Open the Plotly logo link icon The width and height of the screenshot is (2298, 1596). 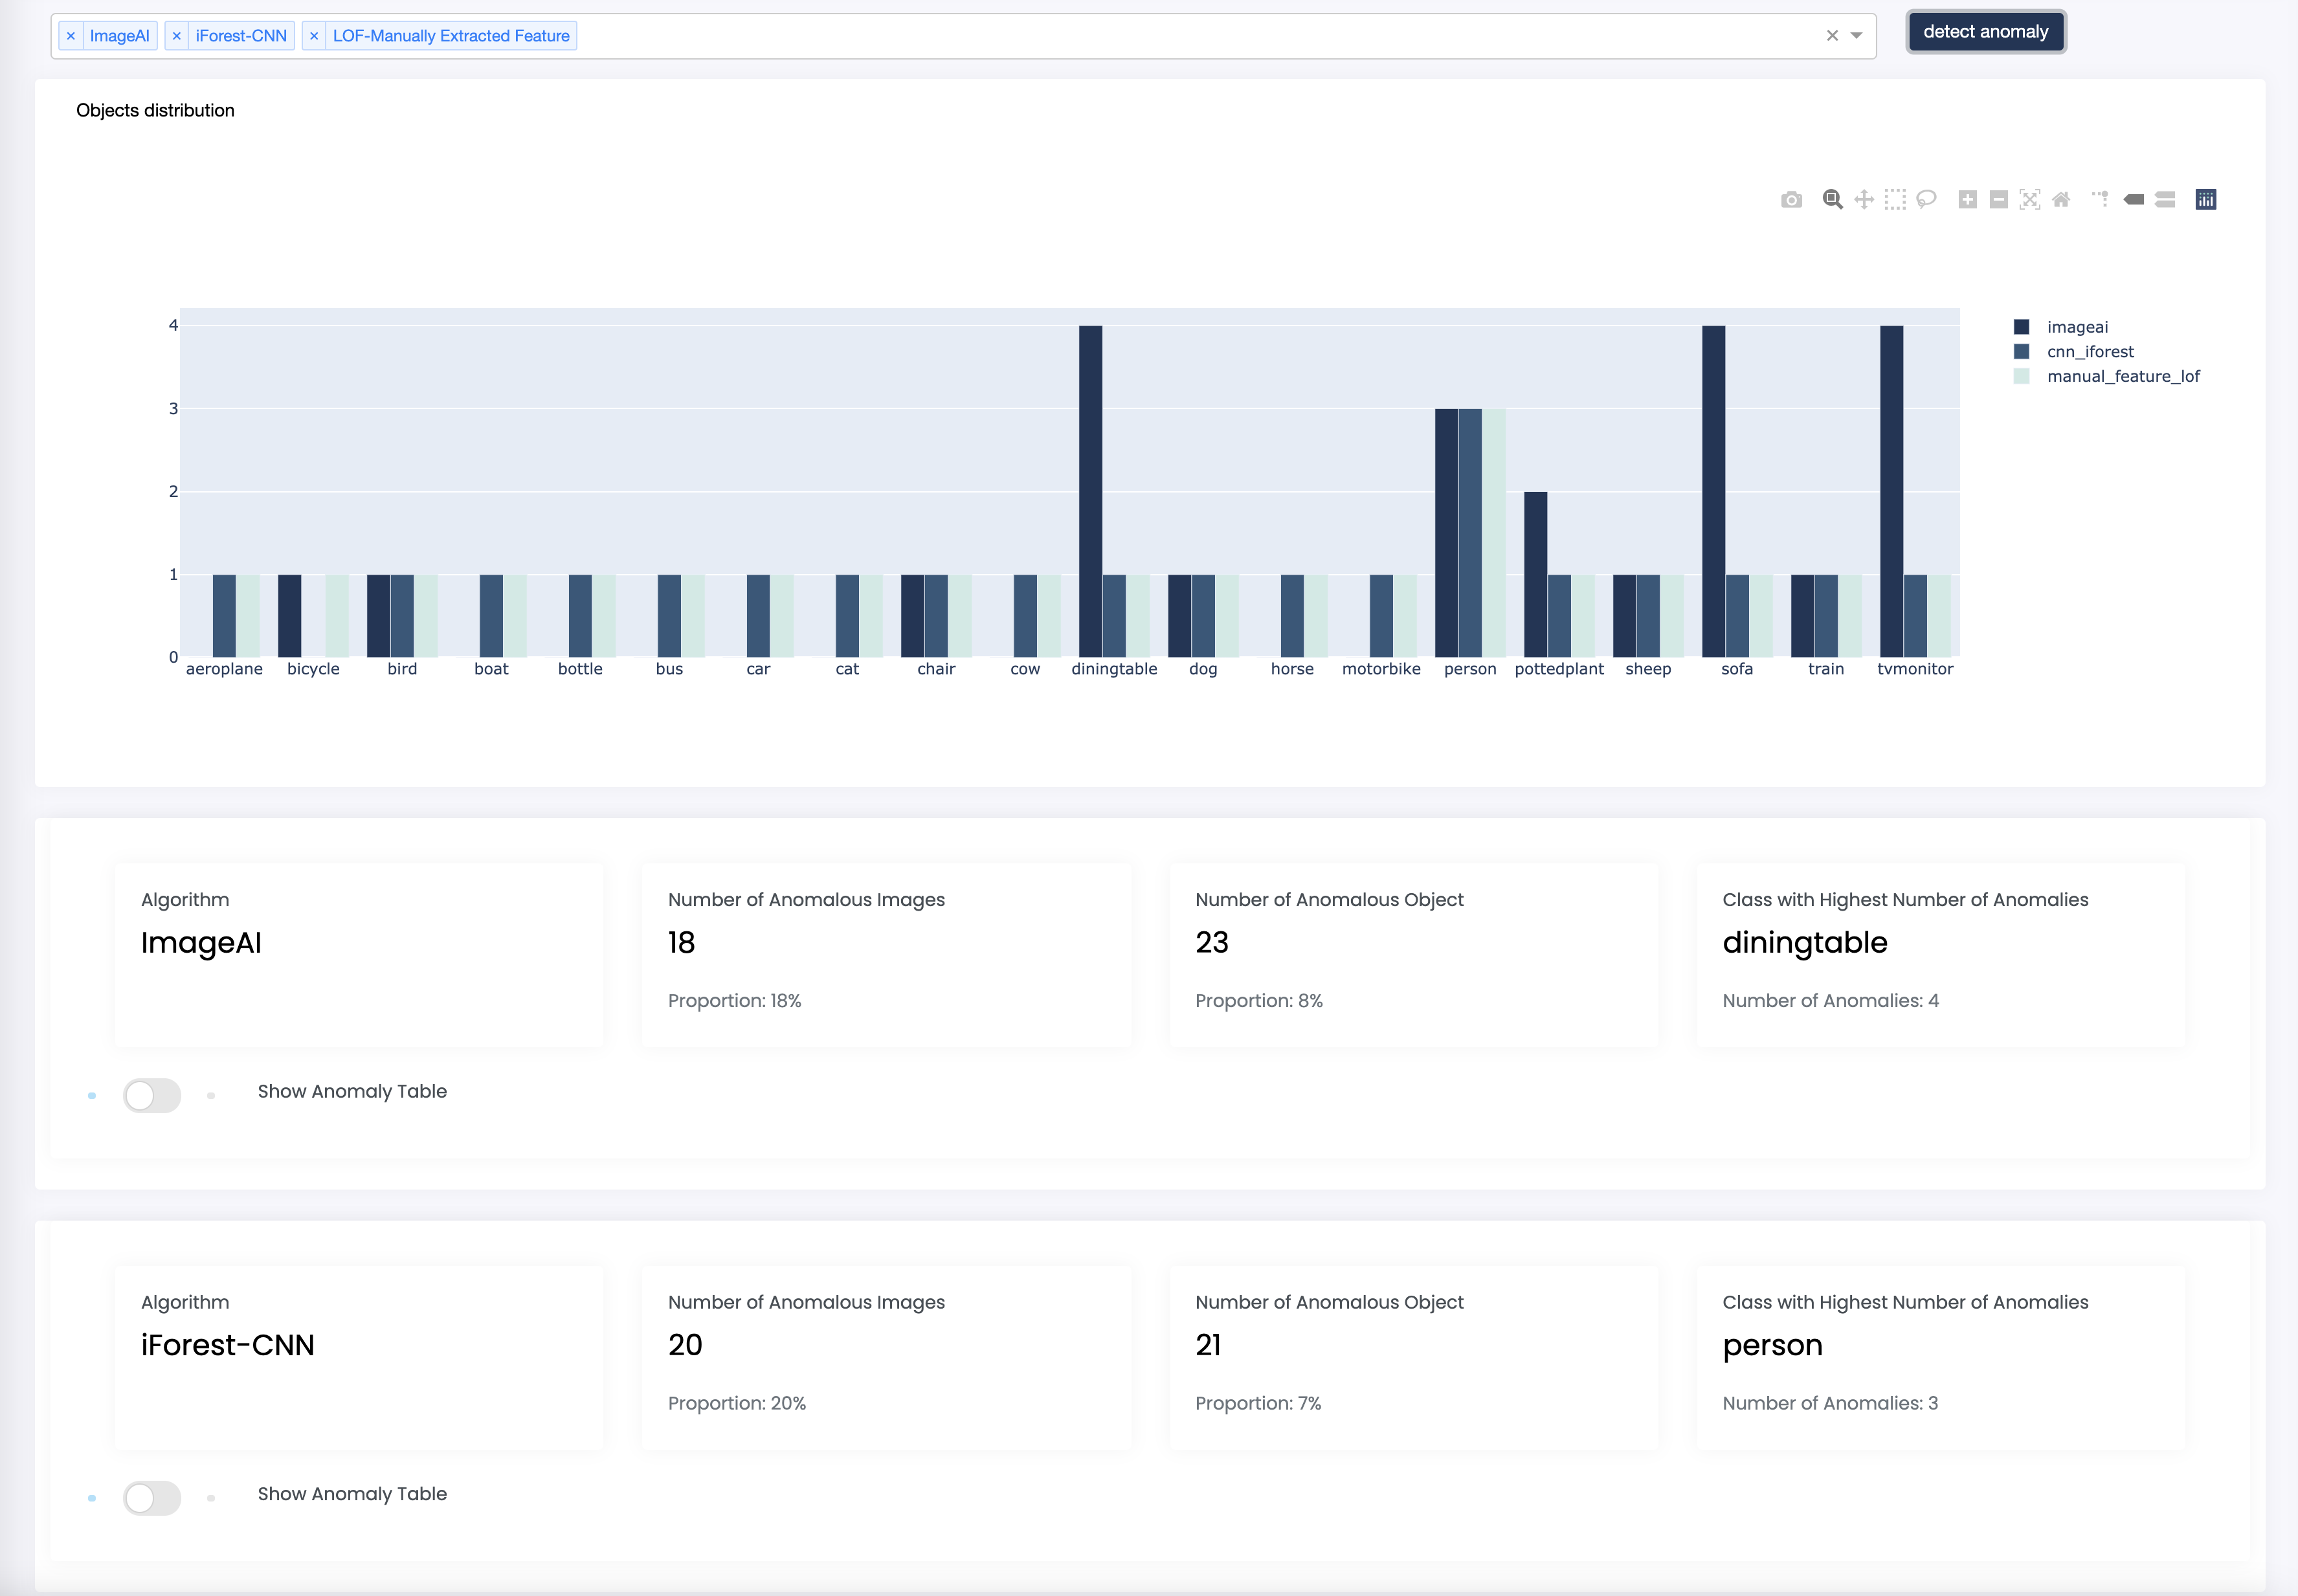coord(2206,200)
